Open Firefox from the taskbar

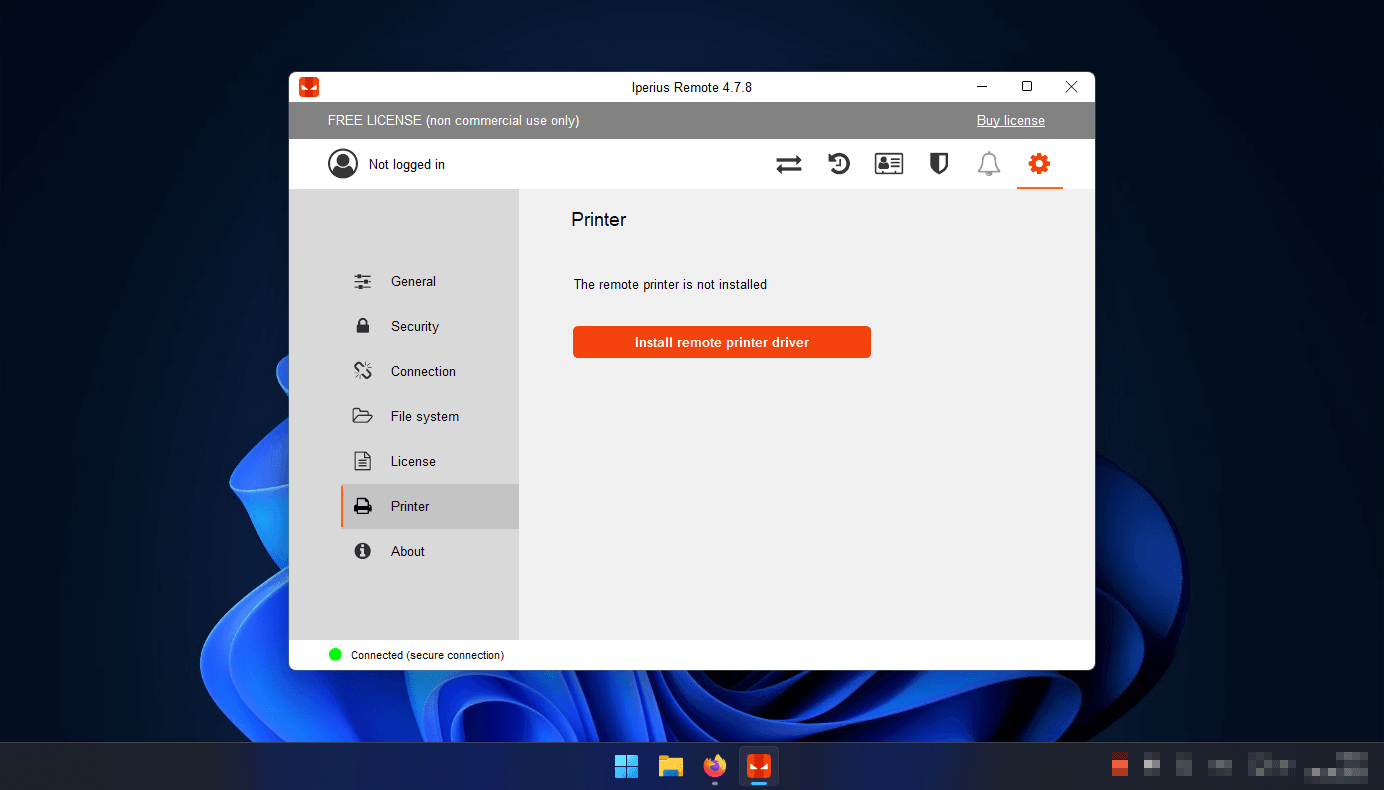click(x=715, y=767)
